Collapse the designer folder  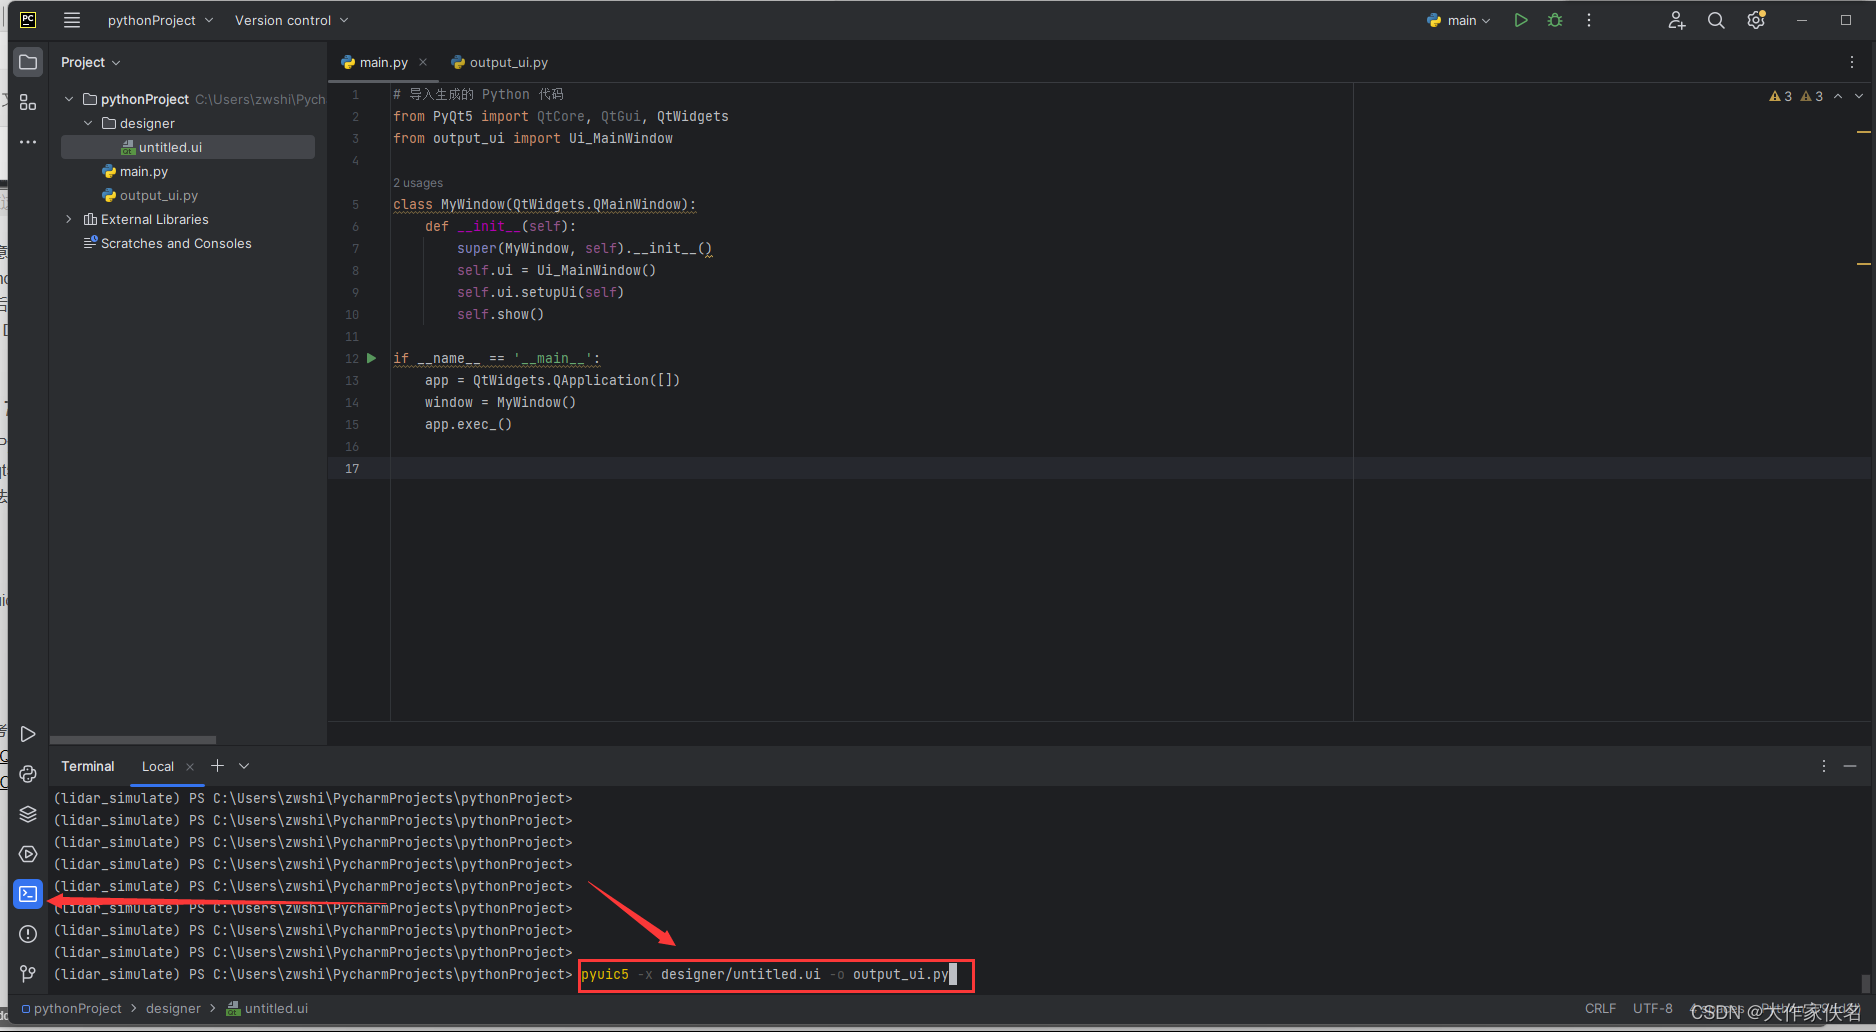click(88, 123)
